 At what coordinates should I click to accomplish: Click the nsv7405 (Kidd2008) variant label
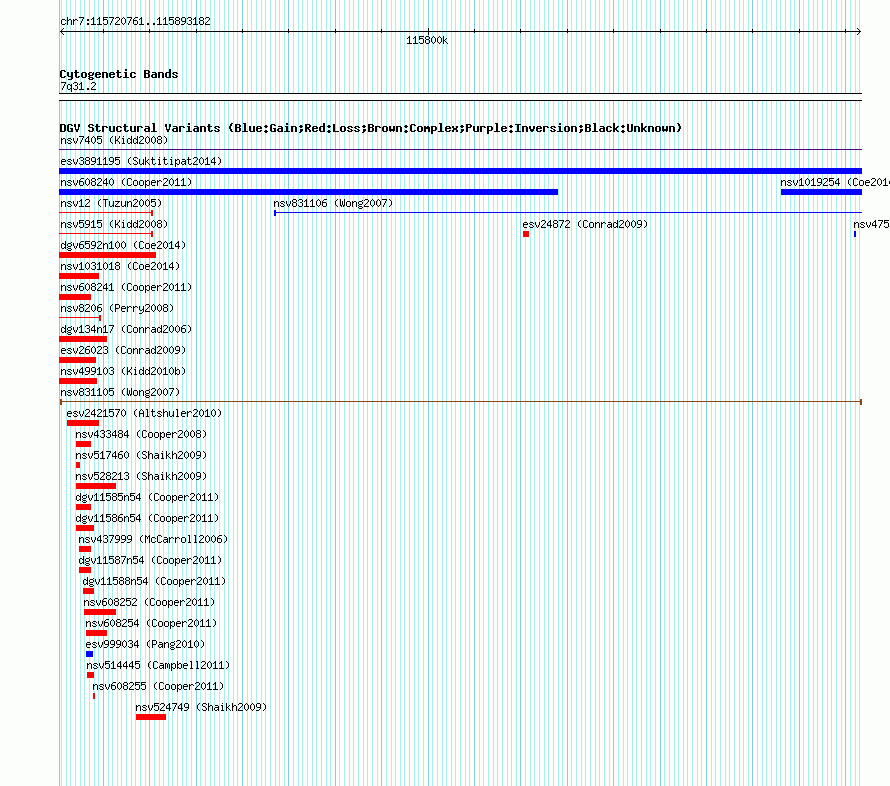pos(114,140)
